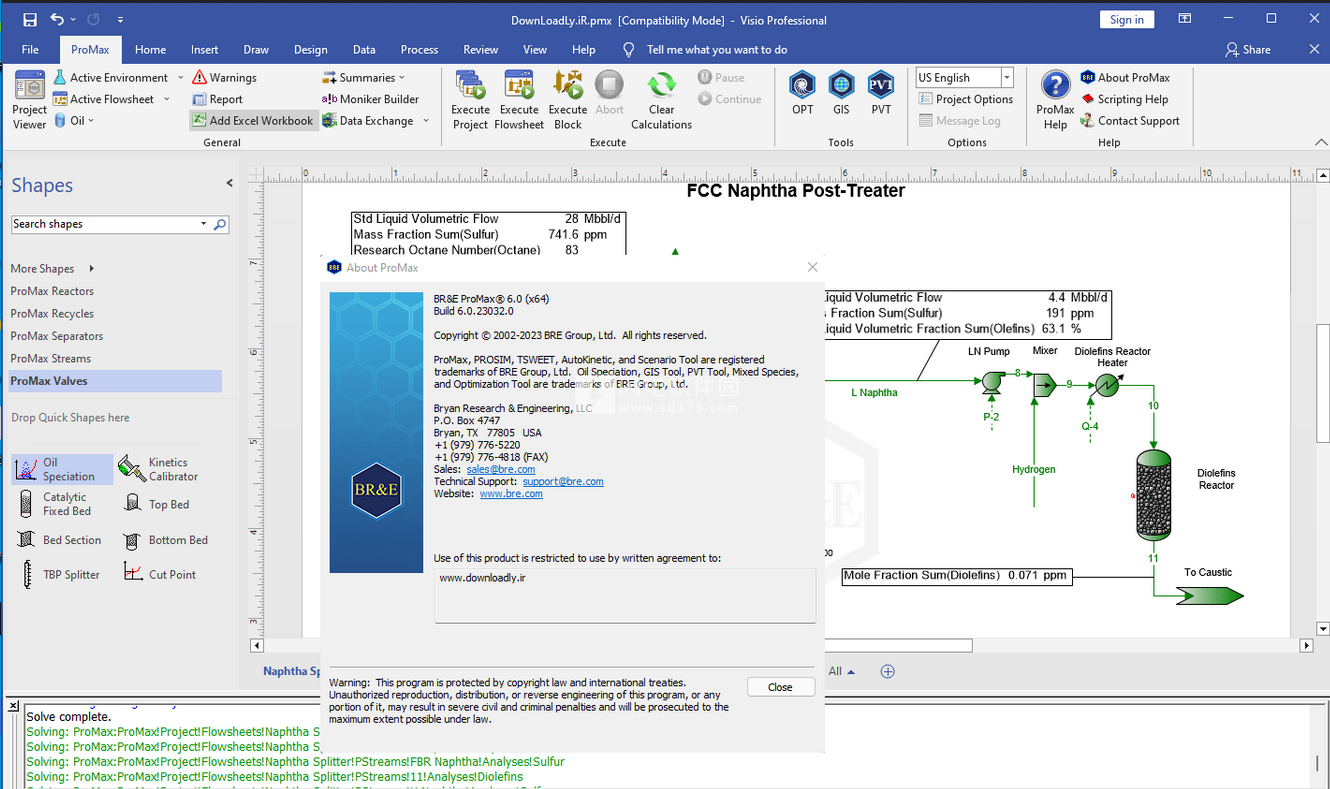Open the File menu
Viewport: 1330px width, 789px height.
(30, 49)
